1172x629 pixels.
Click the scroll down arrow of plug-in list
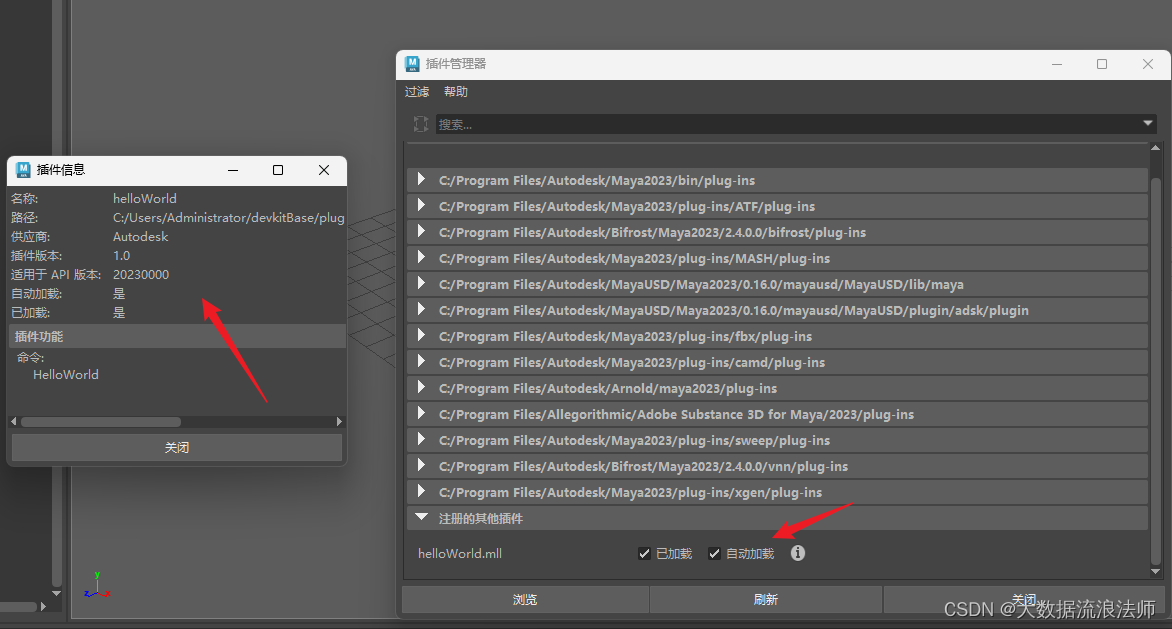point(1156,571)
